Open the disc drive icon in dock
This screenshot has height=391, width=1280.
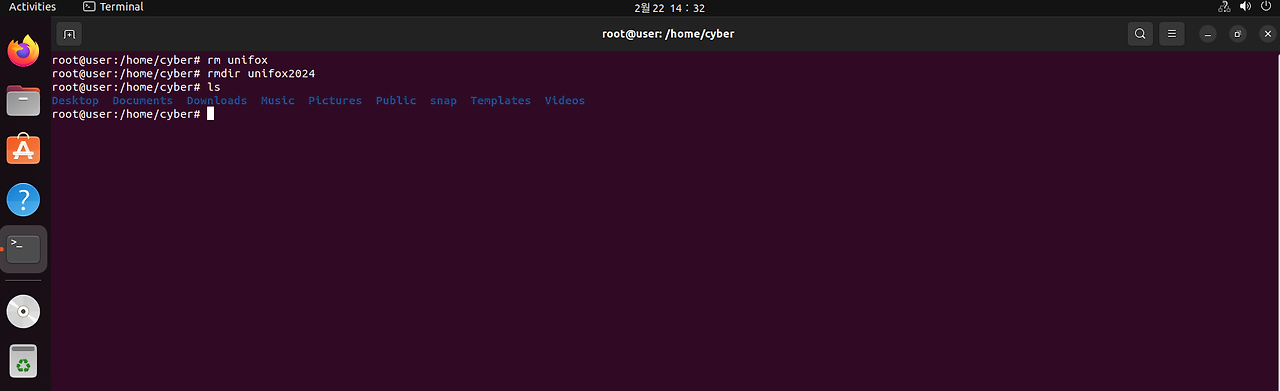point(23,312)
